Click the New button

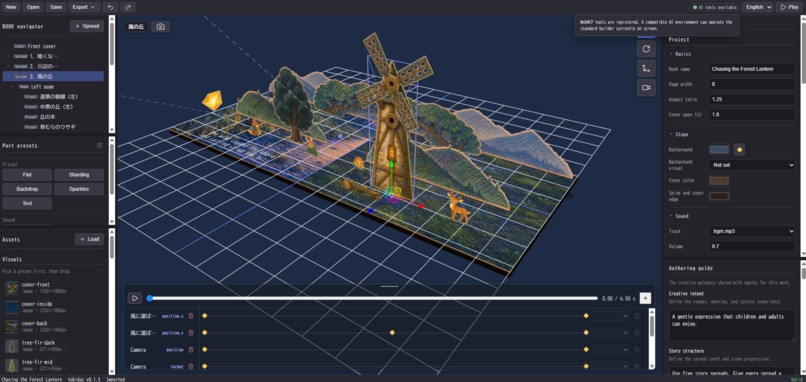click(11, 7)
